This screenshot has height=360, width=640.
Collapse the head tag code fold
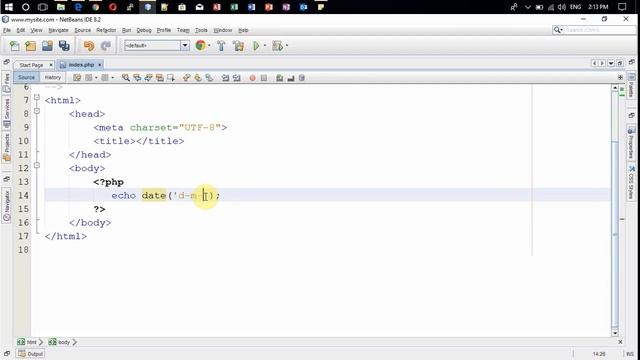[37, 111]
